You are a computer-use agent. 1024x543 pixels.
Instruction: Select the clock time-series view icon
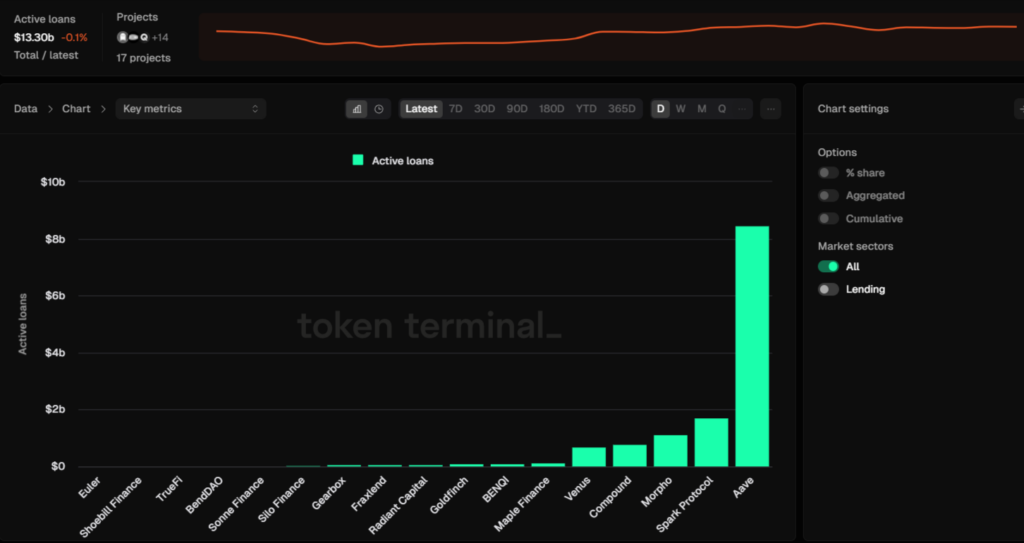click(379, 109)
